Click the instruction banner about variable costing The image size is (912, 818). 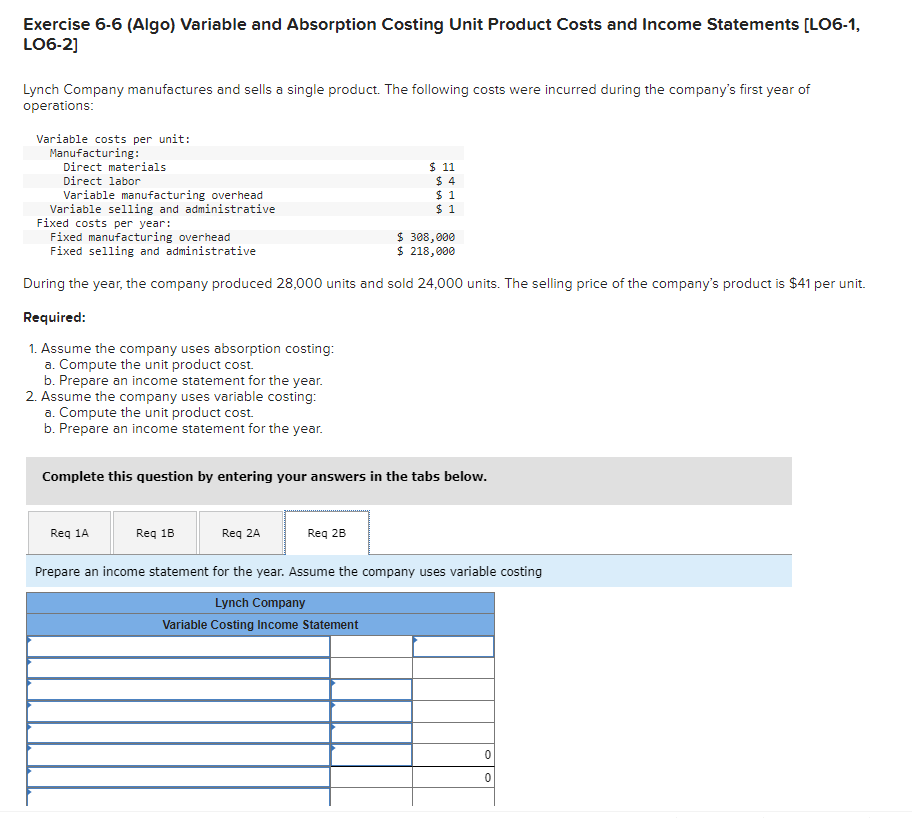coord(300,571)
